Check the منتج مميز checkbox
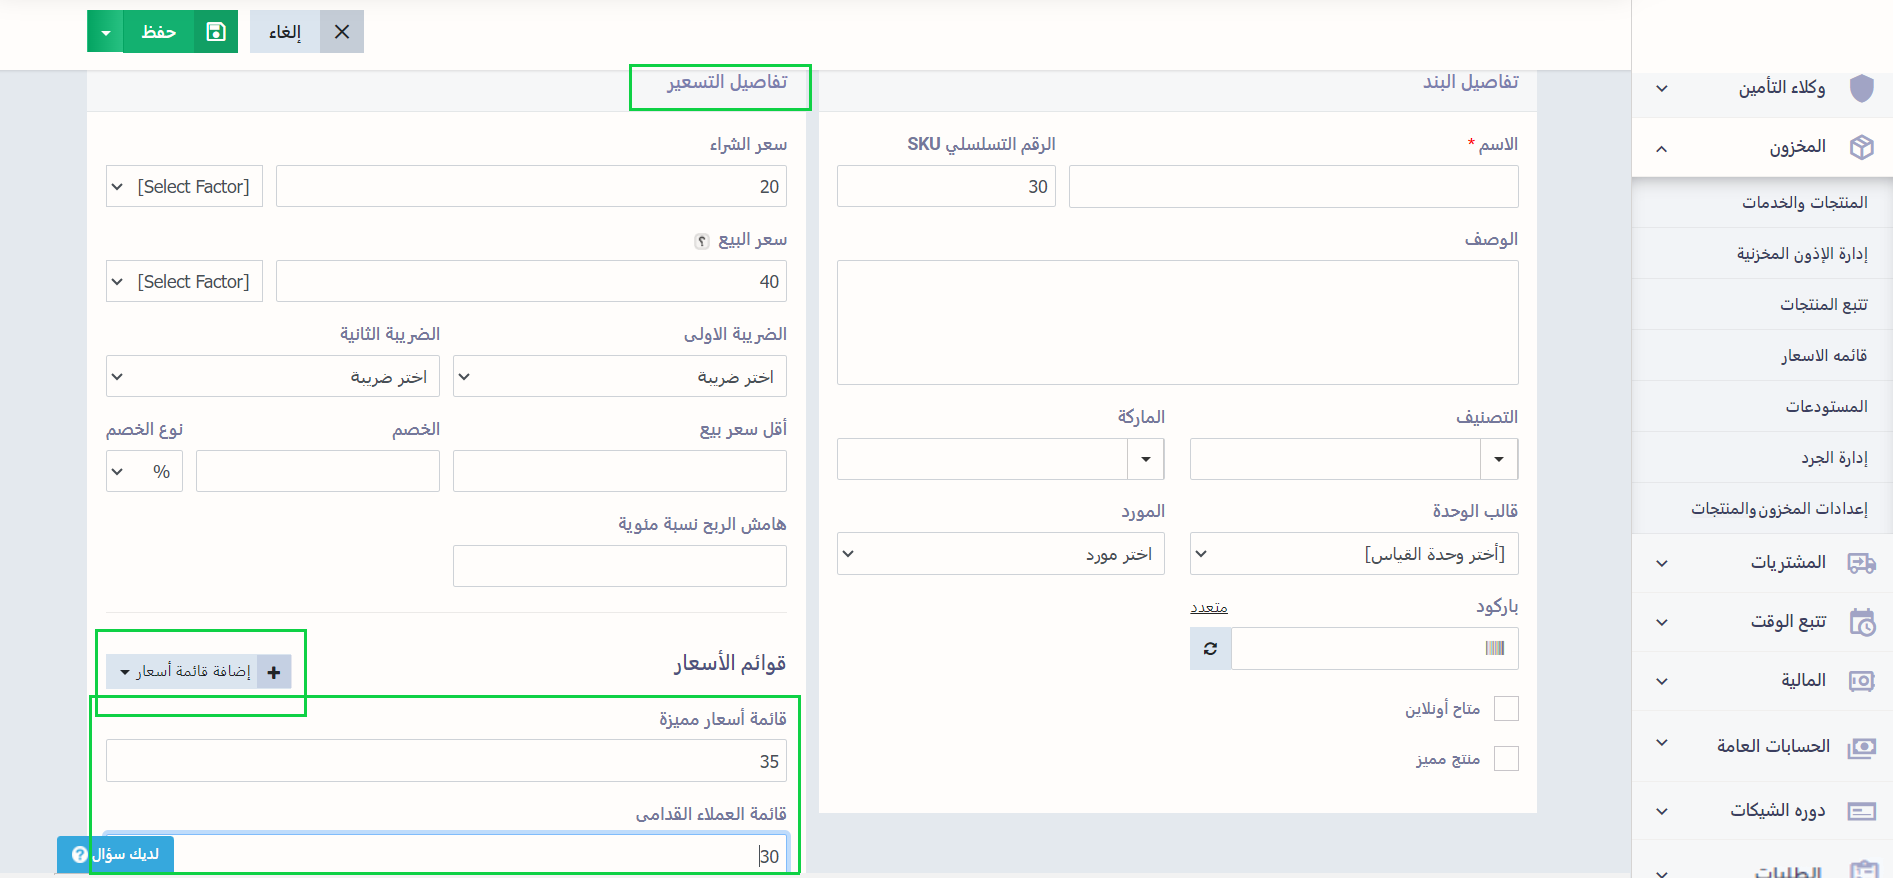Image resolution: width=1893 pixels, height=878 pixels. pyautogui.click(x=1505, y=759)
